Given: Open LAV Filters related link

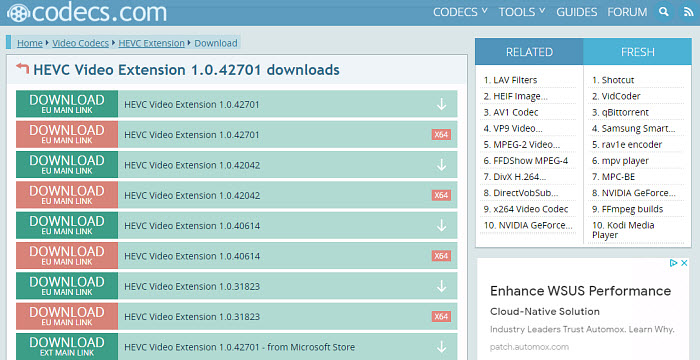Looking at the screenshot, I should [x=515, y=80].
